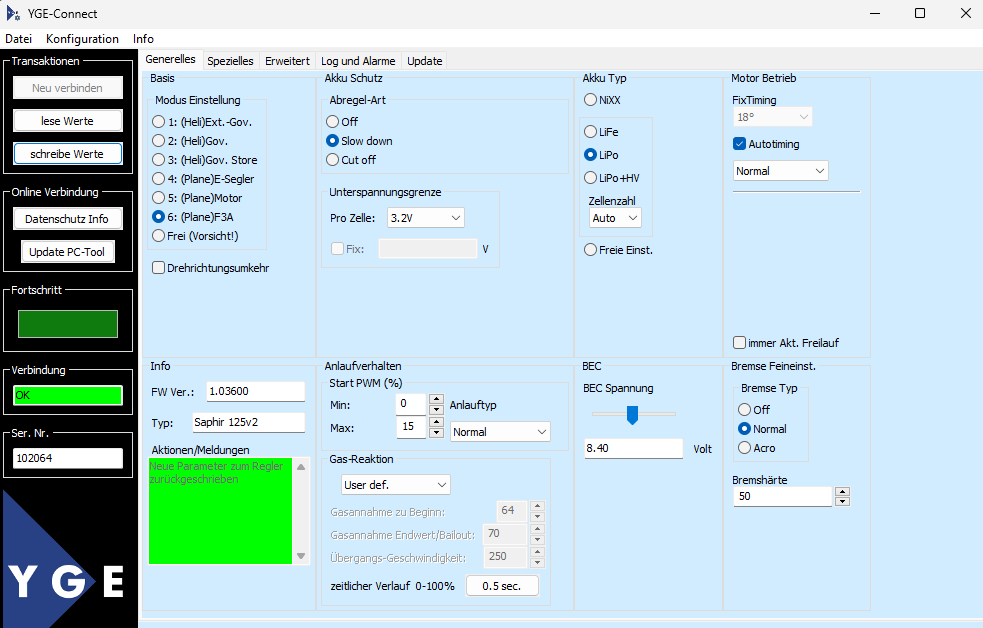This screenshot has height=628, width=983.
Task: Decrease the Bremshärte value
Action: [843, 501]
